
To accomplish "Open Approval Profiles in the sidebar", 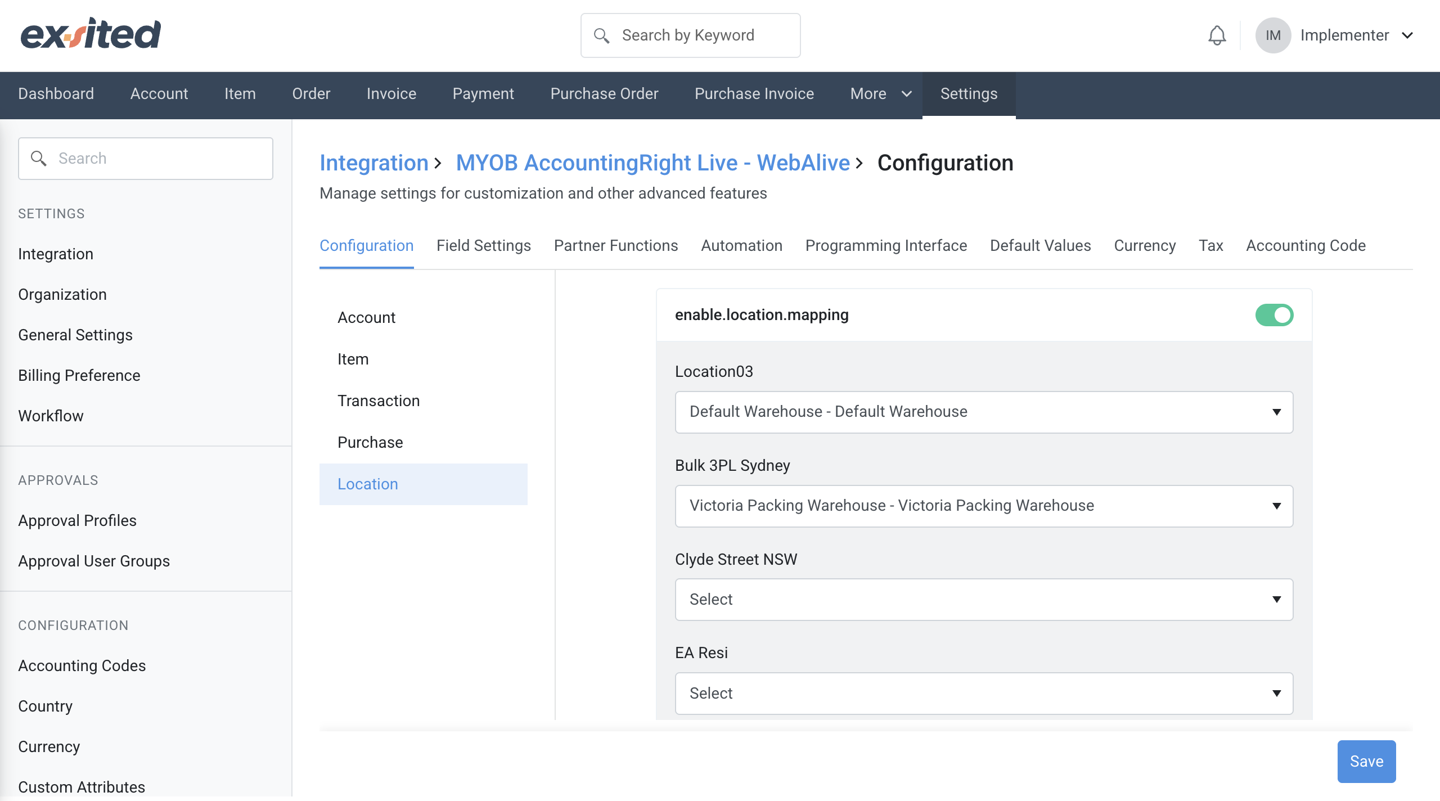I will [x=77, y=521].
